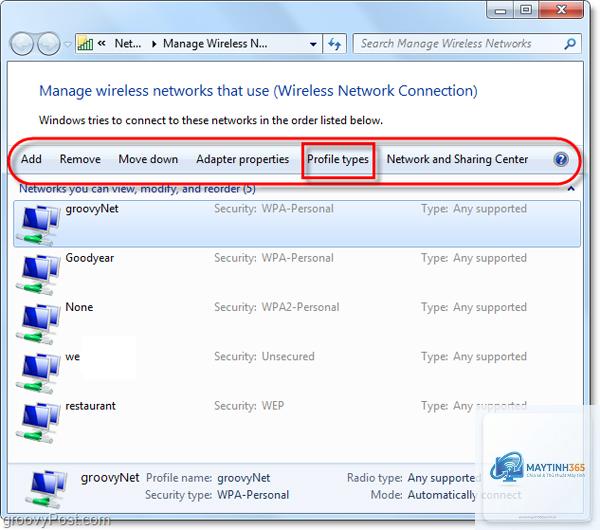Click Add in the toolbar
The image size is (600, 530).
click(x=31, y=159)
